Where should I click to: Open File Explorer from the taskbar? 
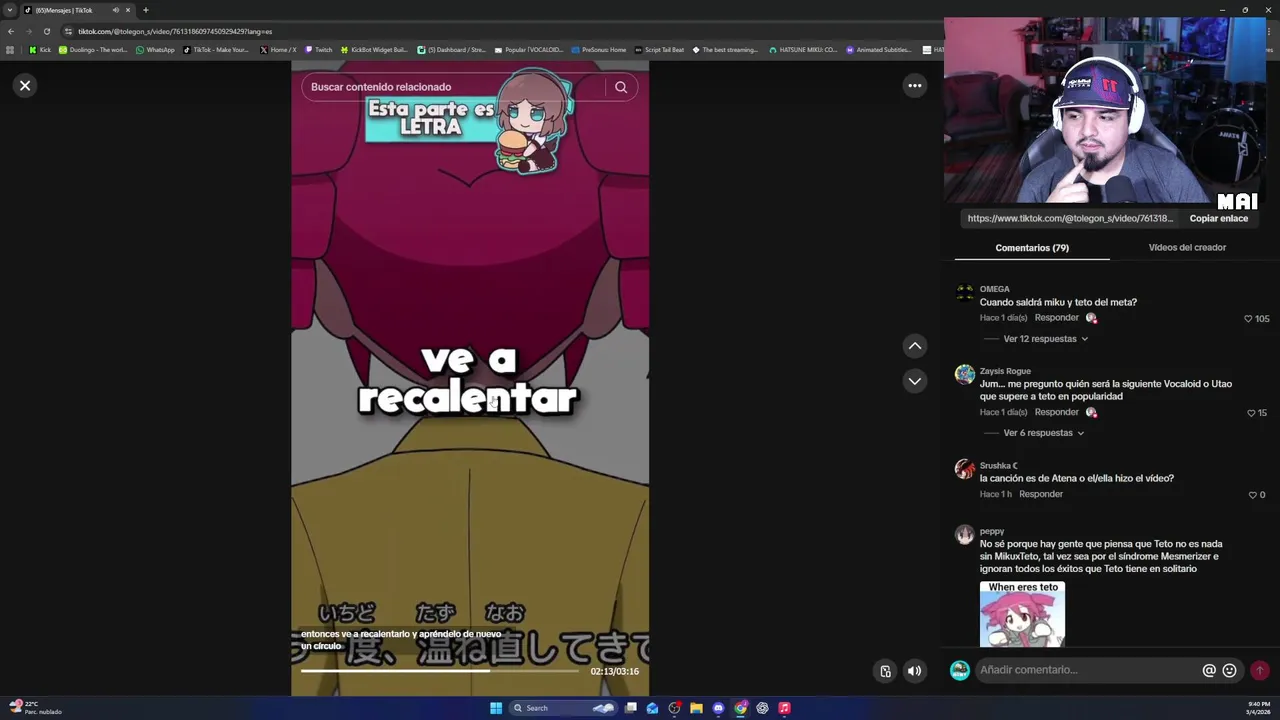[696, 708]
